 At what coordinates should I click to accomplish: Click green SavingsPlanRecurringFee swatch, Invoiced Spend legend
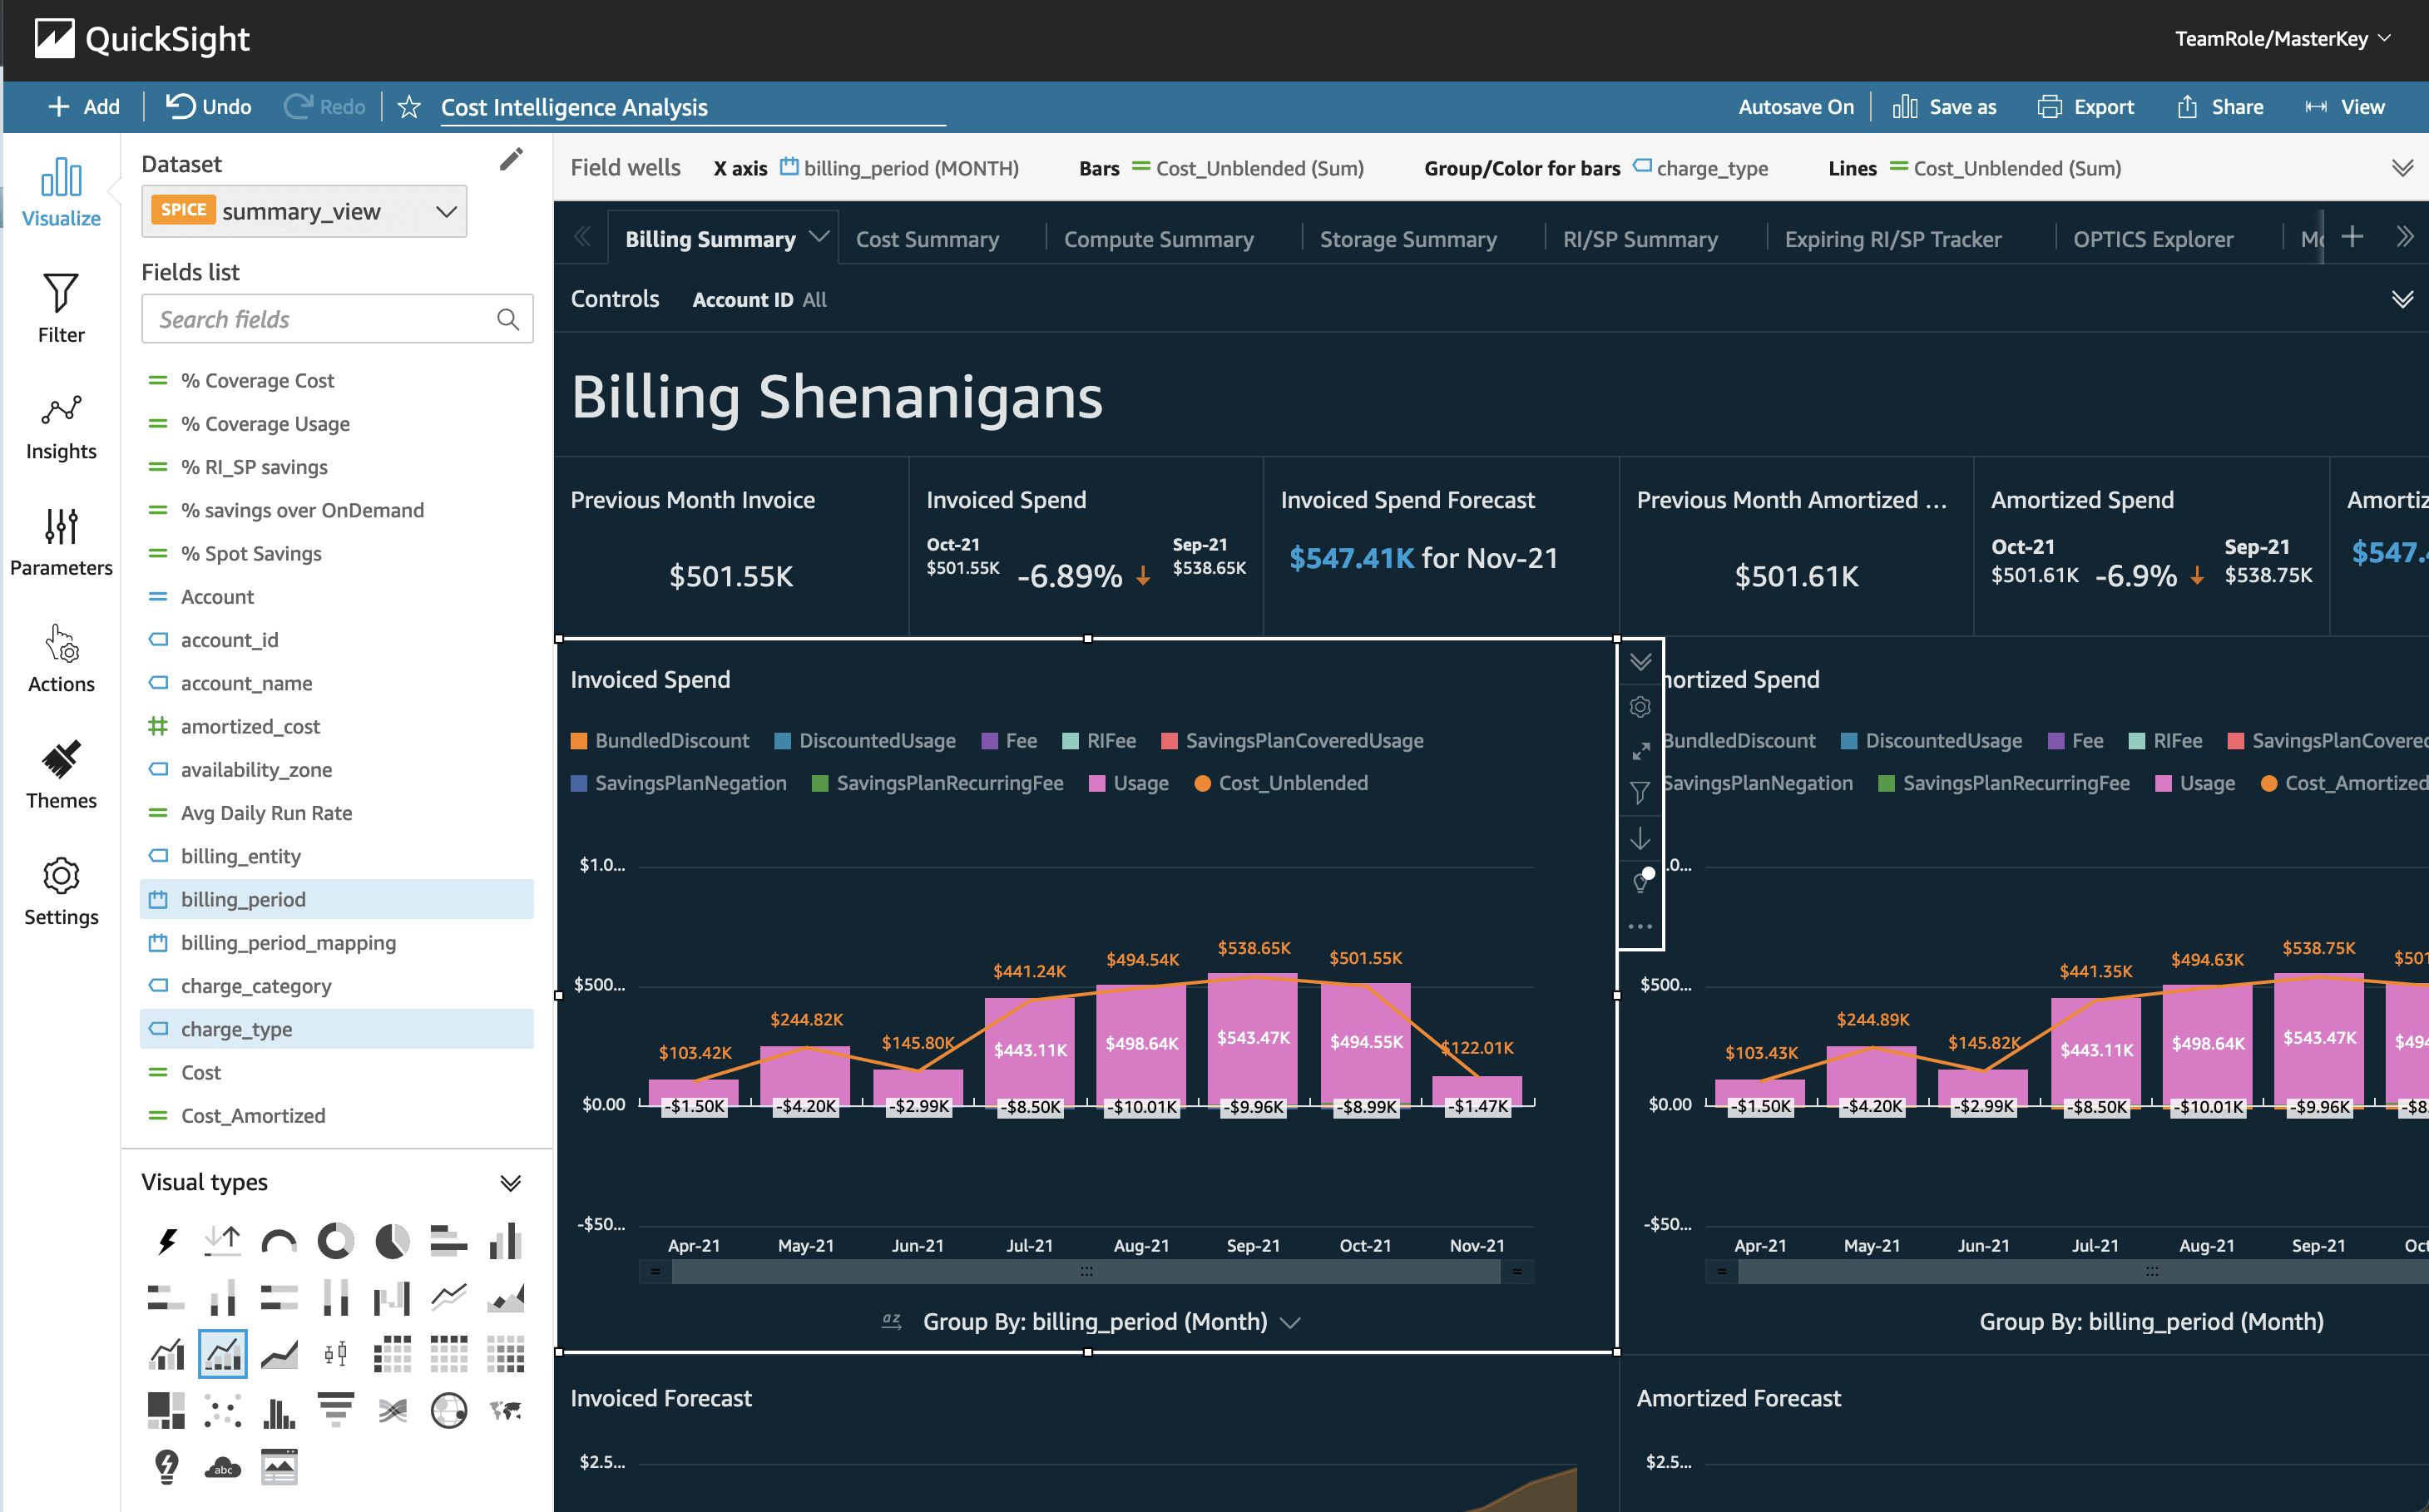click(x=820, y=784)
